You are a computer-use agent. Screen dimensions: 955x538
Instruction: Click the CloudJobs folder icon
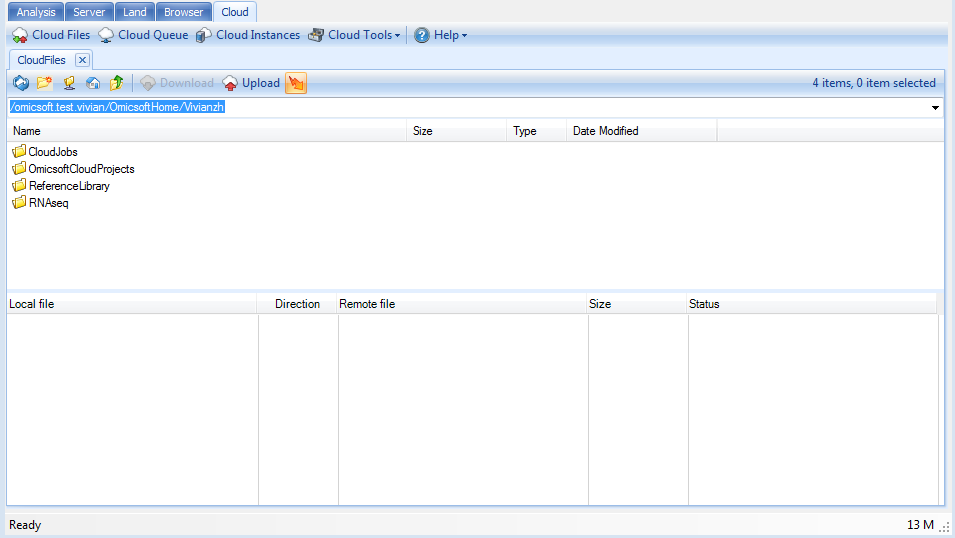[19, 151]
